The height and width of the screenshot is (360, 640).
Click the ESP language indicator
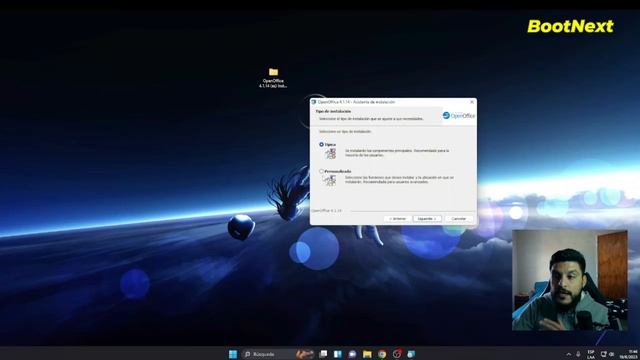pyautogui.click(x=591, y=354)
